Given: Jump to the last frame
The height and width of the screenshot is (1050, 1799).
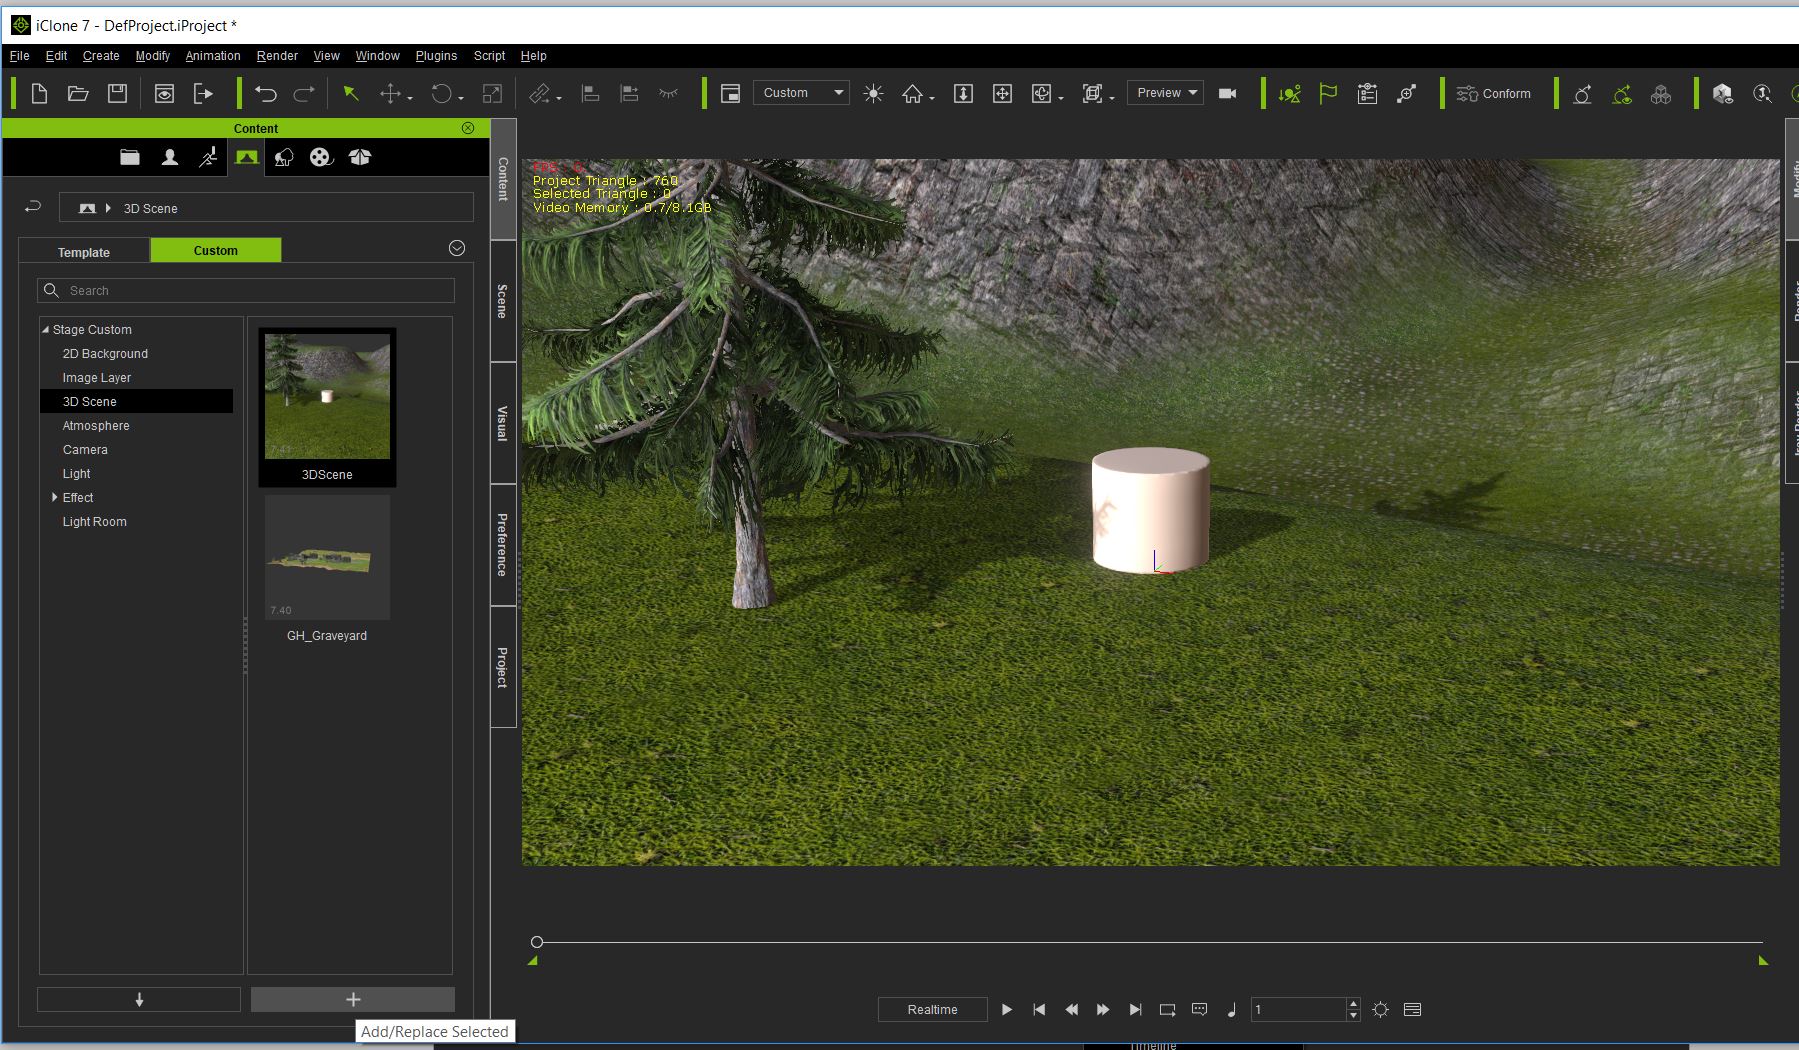Looking at the screenshot, I should 1135,1010.
